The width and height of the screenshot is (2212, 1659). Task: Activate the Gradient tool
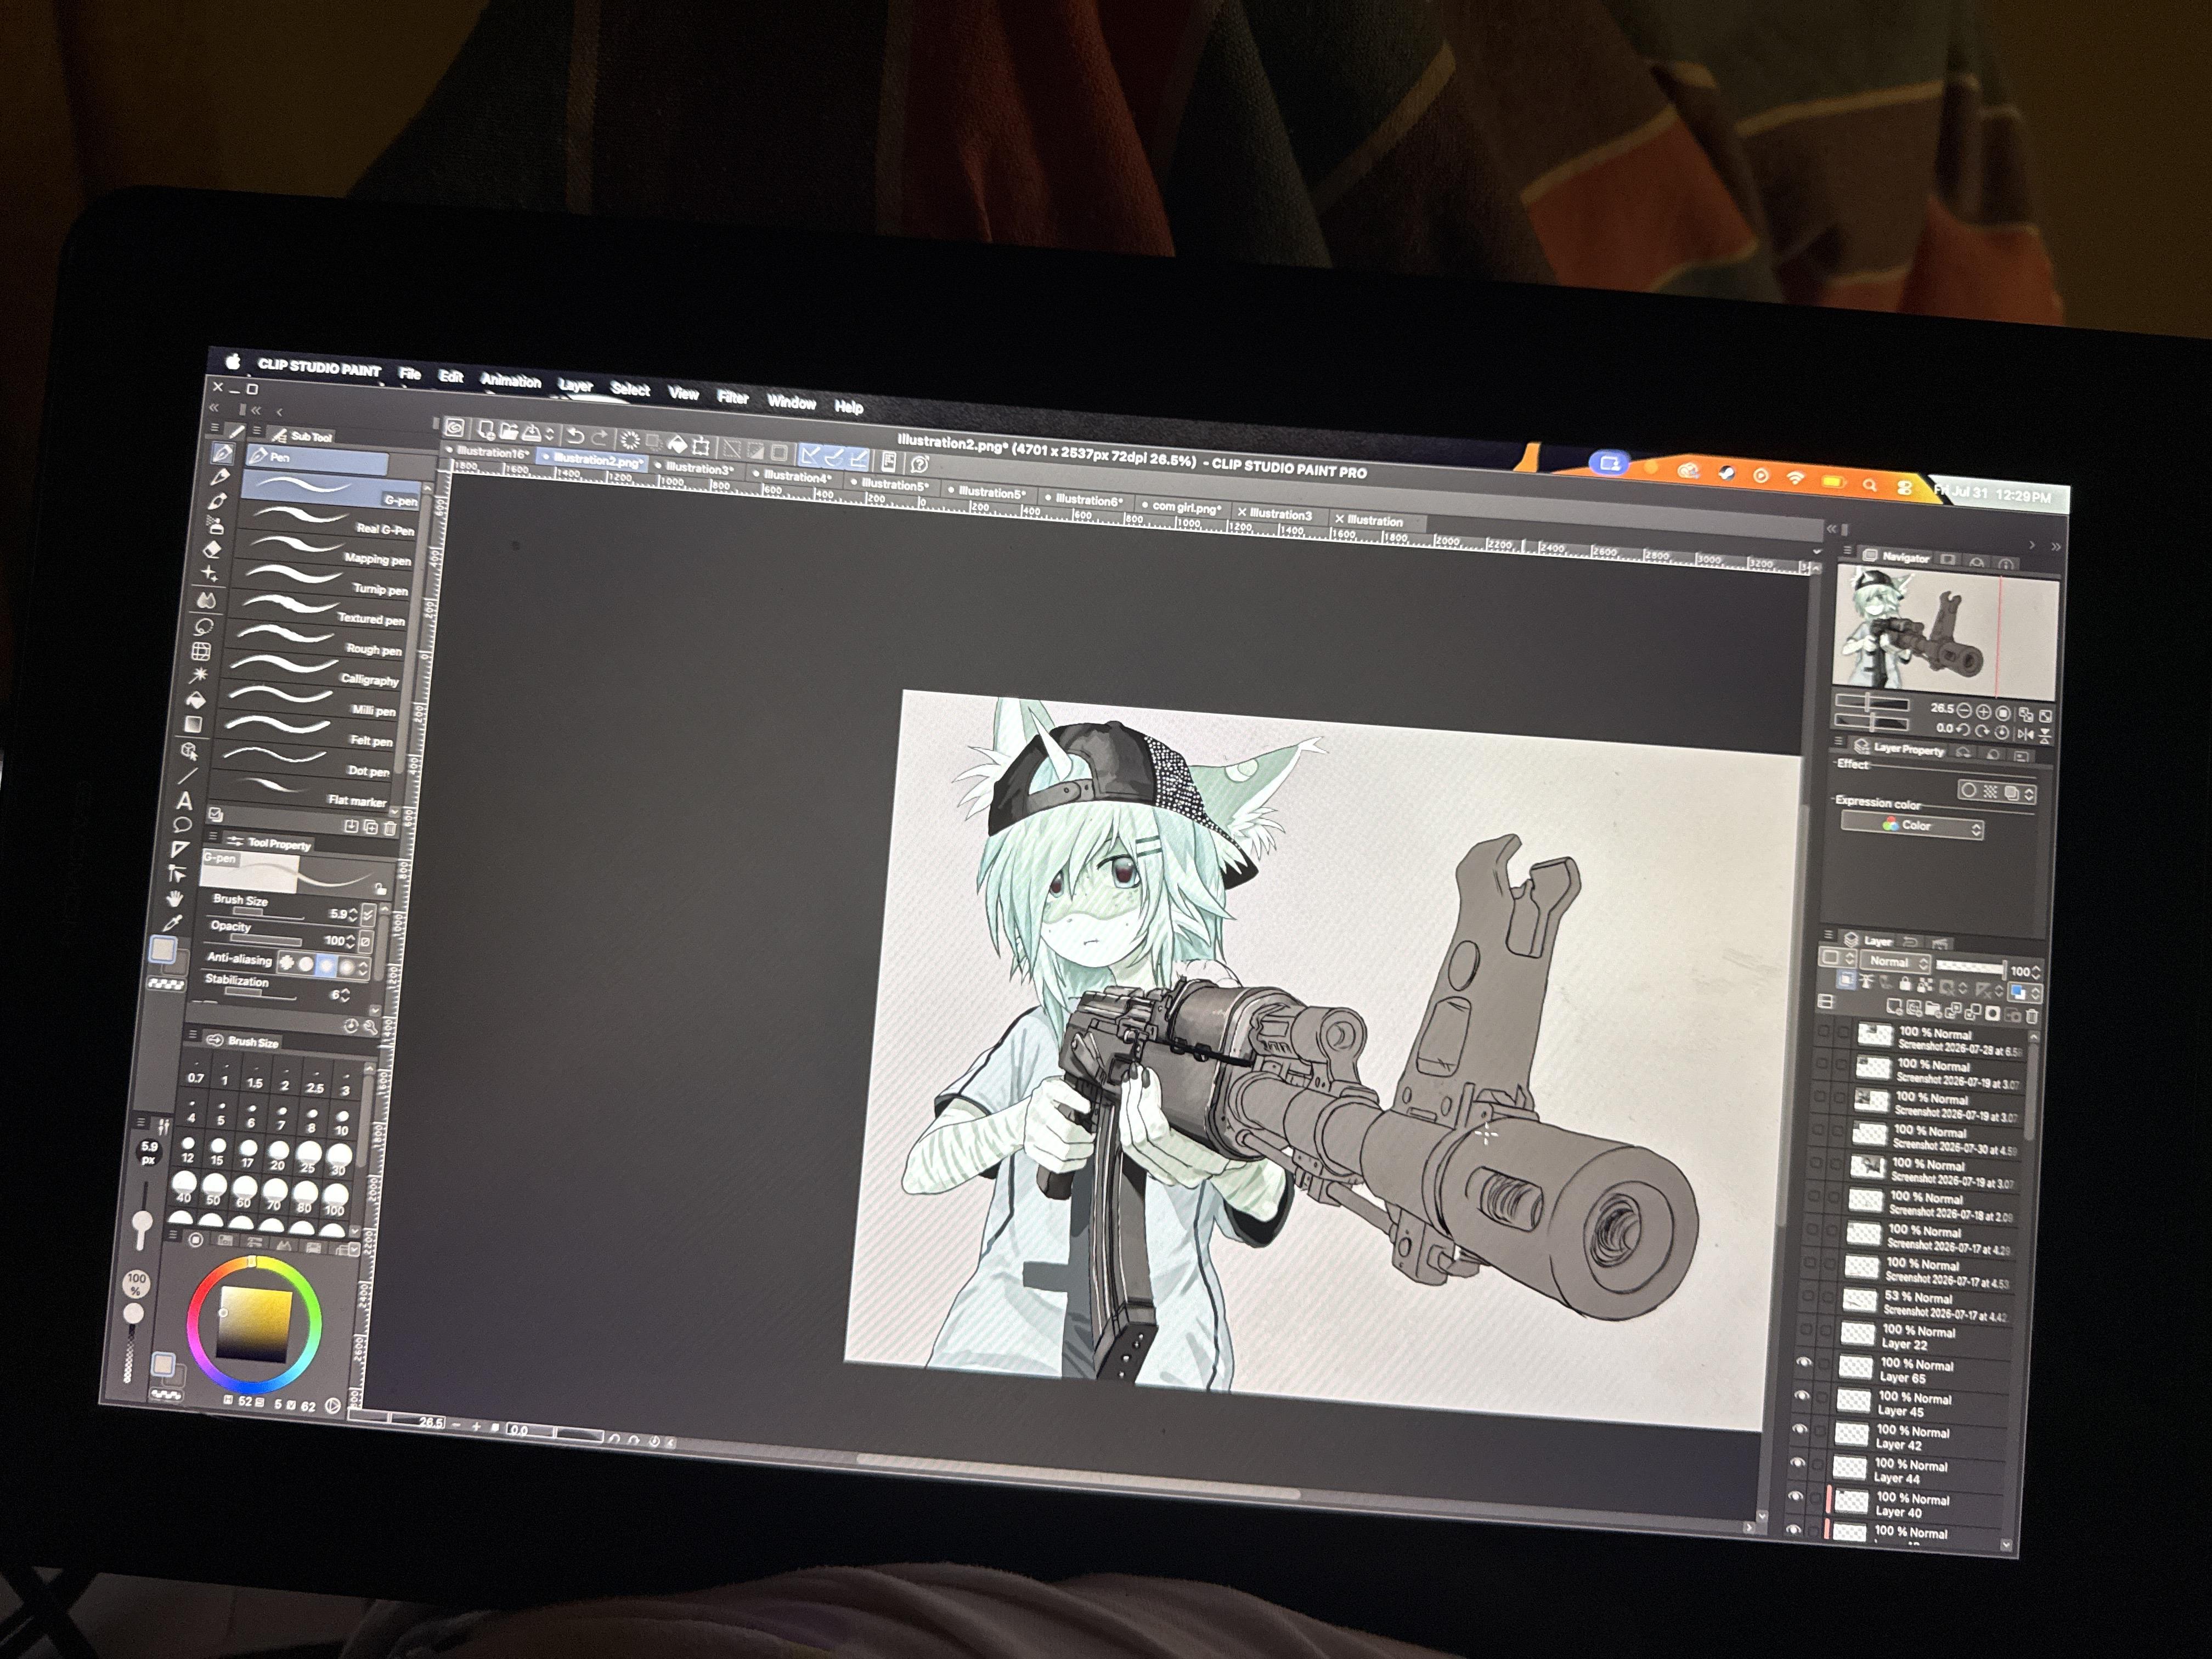[x=193, y=724]
